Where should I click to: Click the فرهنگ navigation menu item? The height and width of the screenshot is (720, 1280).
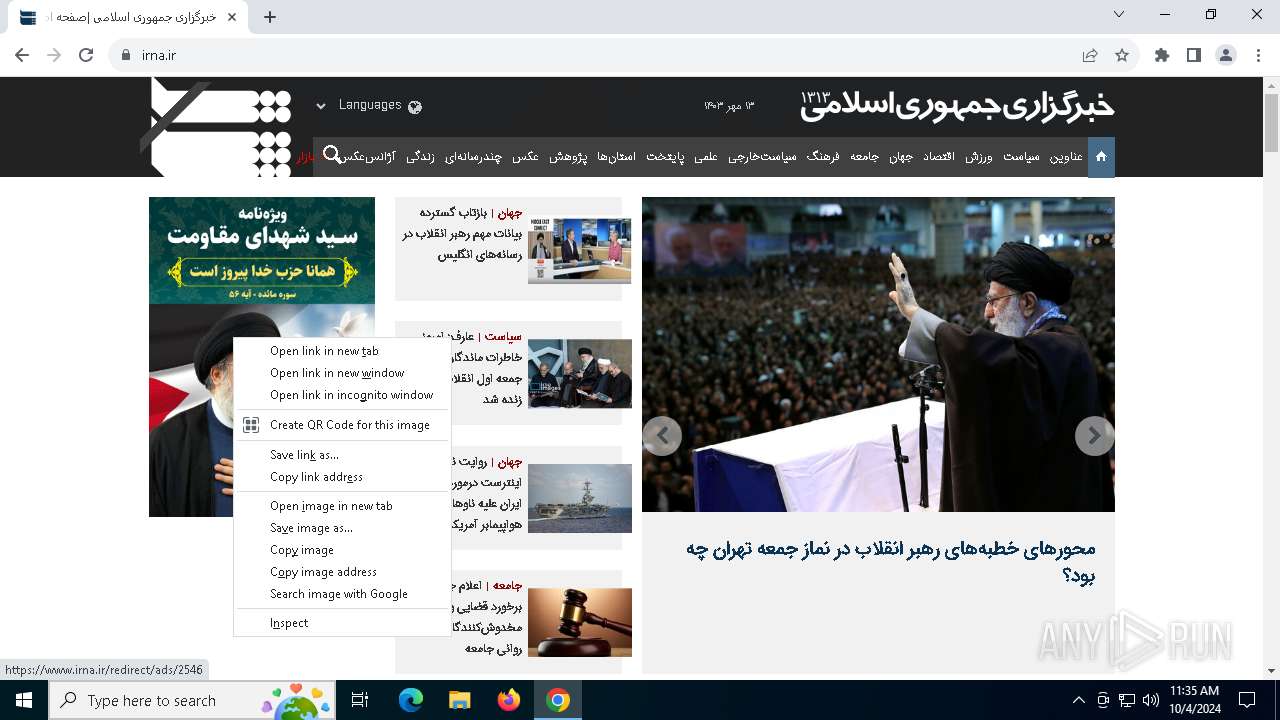coord(823,157)
